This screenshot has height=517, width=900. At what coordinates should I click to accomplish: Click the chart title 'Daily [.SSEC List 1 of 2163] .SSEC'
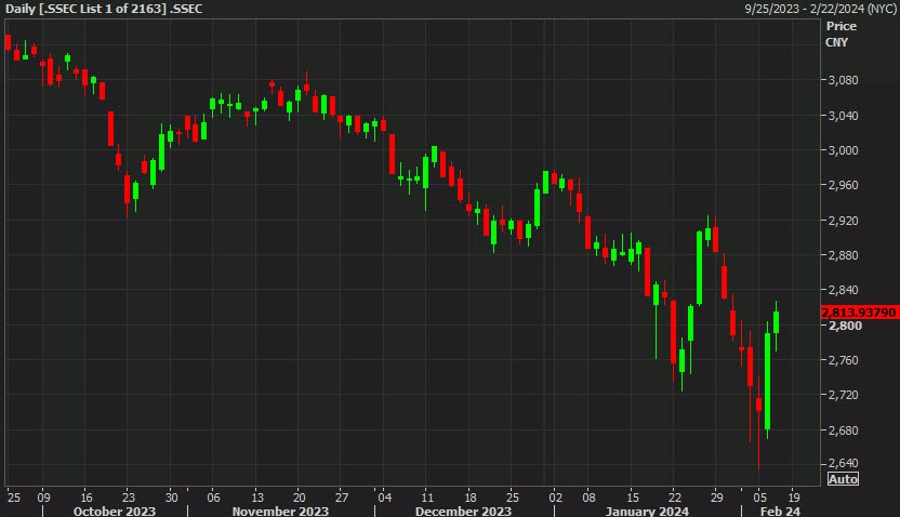click(103, 9)
